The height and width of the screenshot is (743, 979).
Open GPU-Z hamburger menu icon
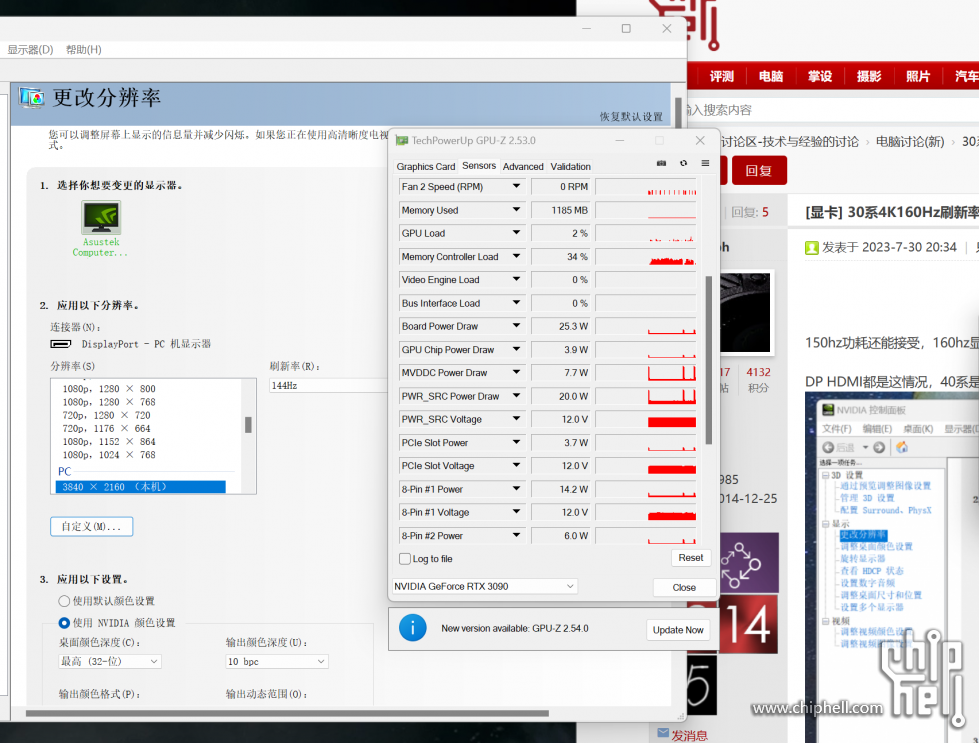705,164
